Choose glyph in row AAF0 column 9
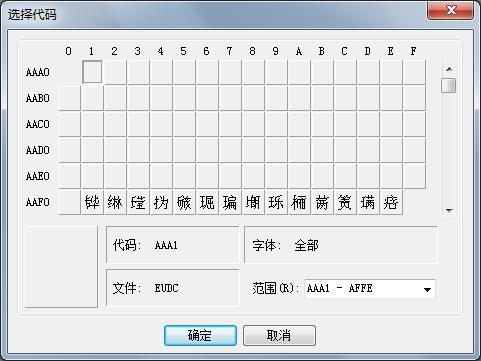Viewport: 481px width, 361px height. [x=276, y=202]
